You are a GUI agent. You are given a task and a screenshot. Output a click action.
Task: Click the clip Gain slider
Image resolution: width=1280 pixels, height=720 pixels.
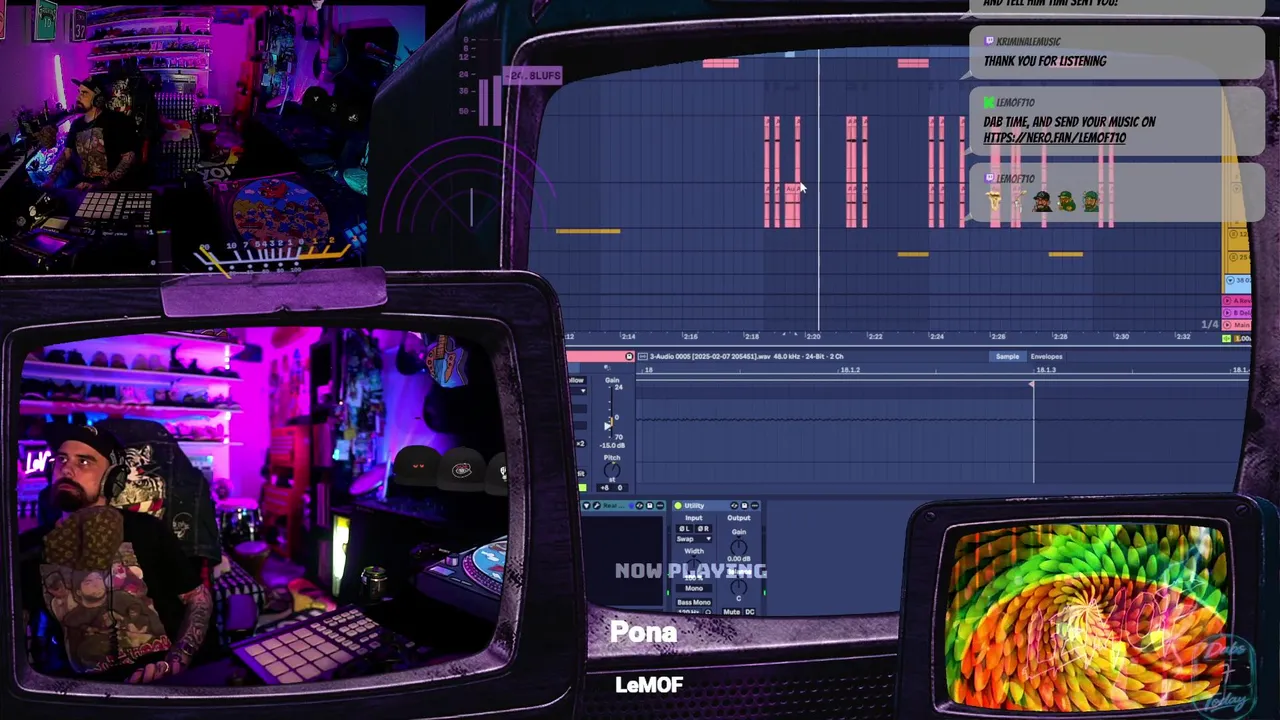click(611, 412)
